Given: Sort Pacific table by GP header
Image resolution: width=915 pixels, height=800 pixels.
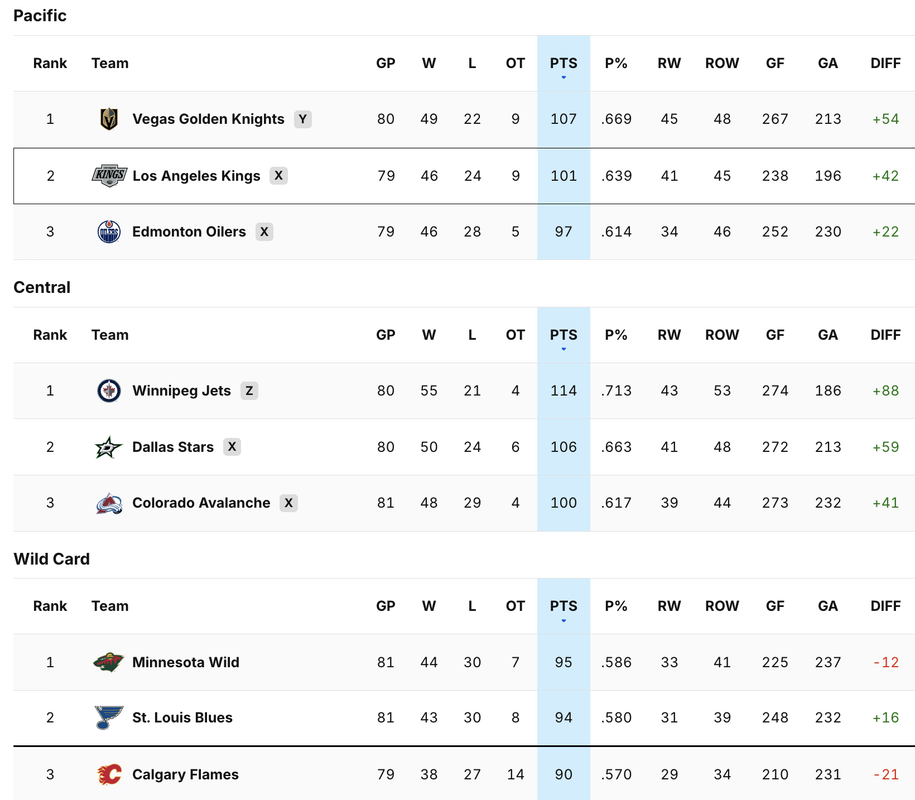Looking at the screenshot, I should [x=386, y=63].
